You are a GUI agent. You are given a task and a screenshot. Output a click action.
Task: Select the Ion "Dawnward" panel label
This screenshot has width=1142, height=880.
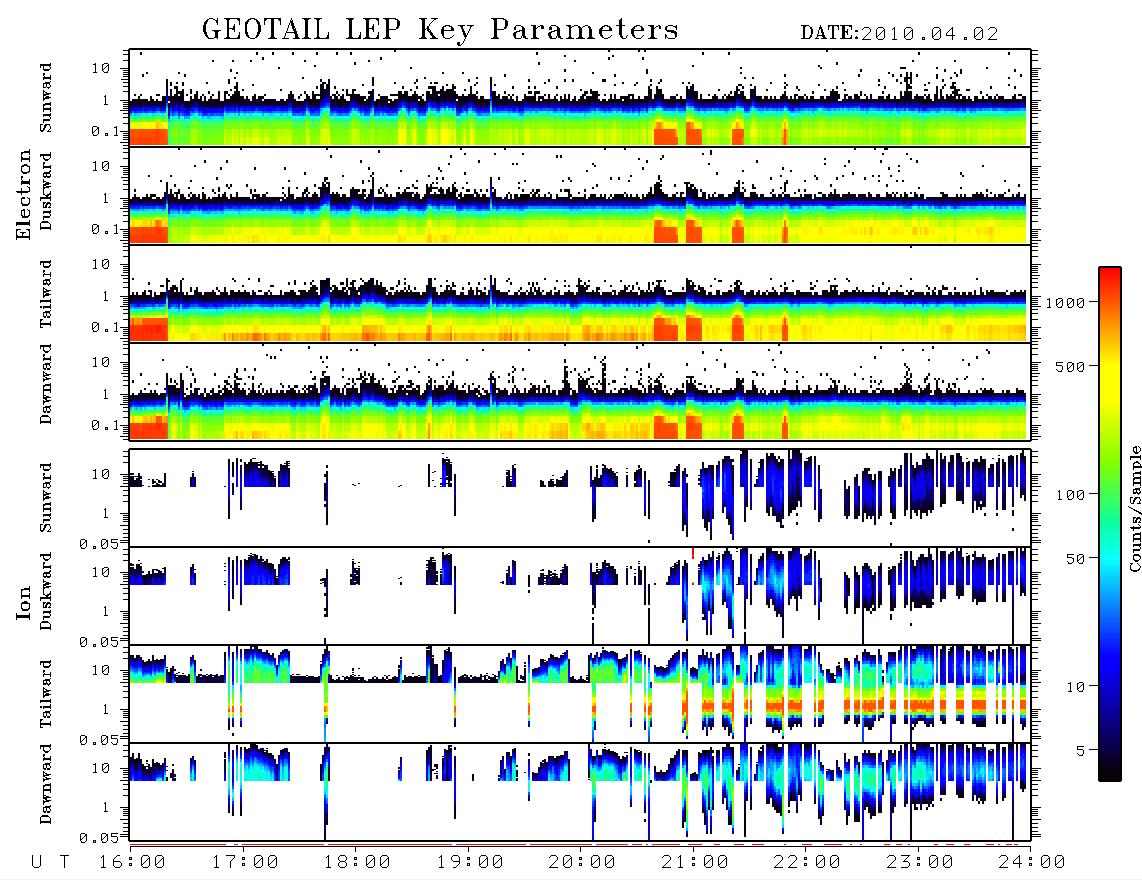point(46,784)
